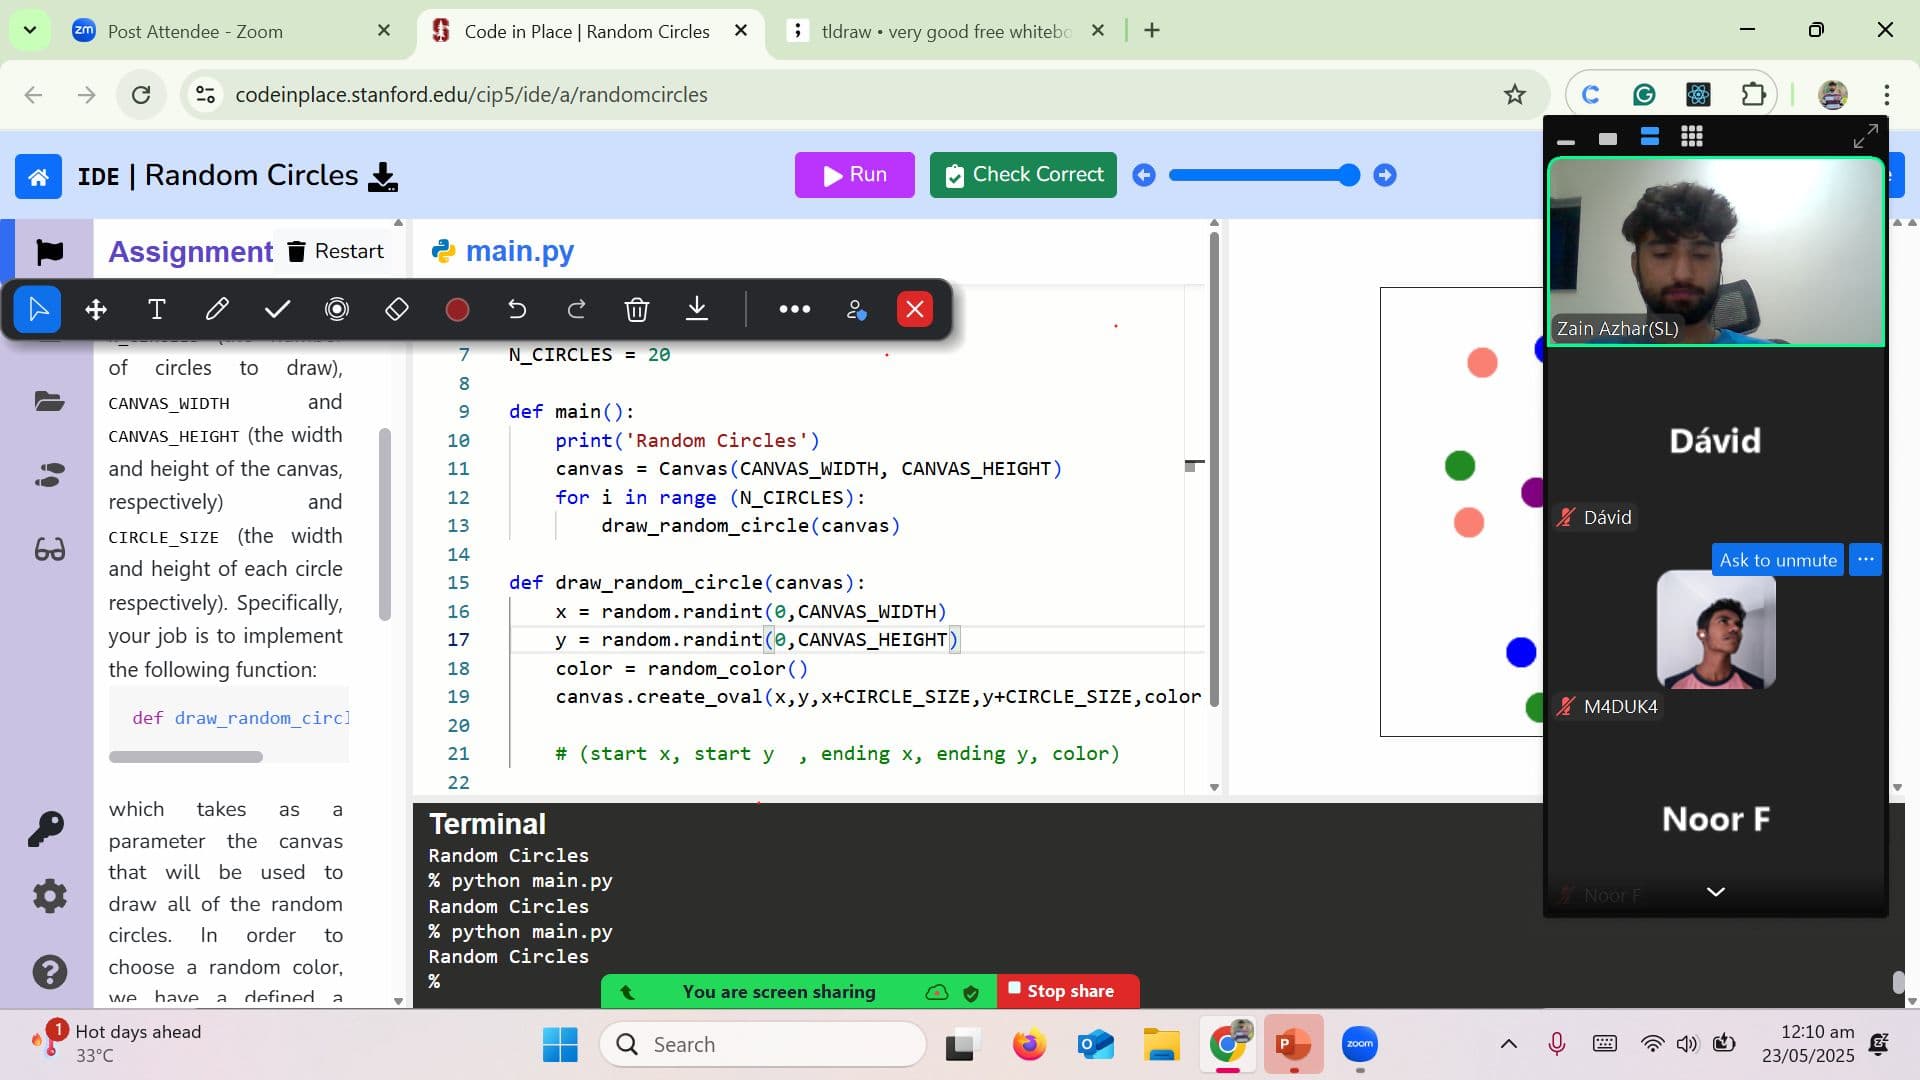The image size is (1920, 1080).
Task: Select the Eraser in the annotation toolbar
Action: (397, 309)
